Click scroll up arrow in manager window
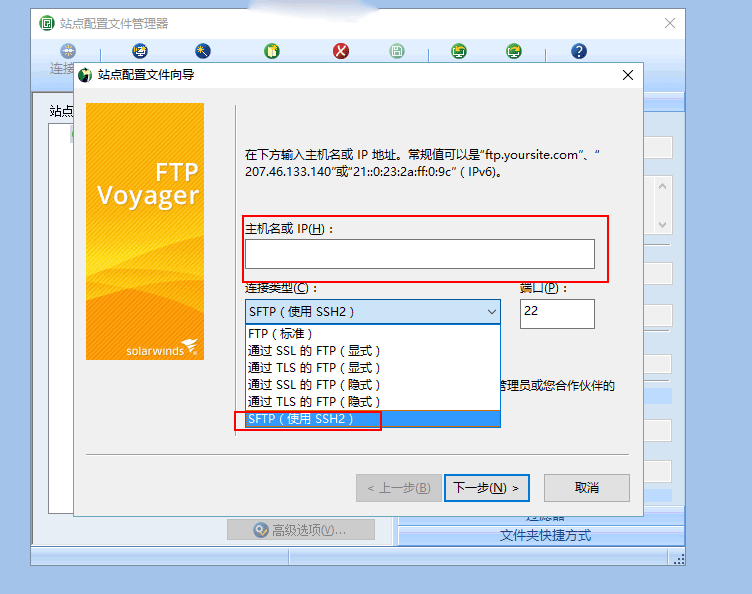The width and height of the screenshot is (752, 594). 662,186
